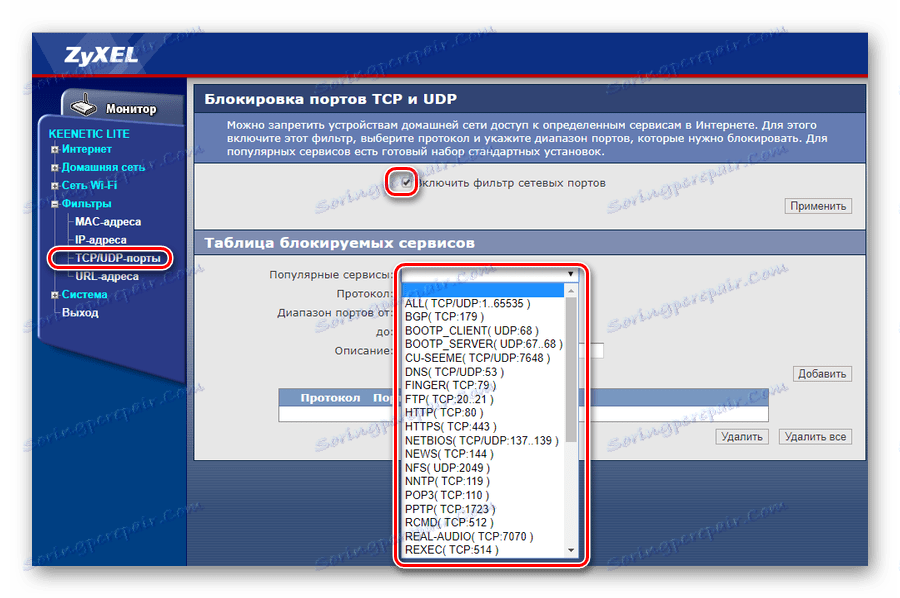Select BGP( TCP:179 ) option
The image size is (900, 598).
pyautogui.click(x=483, y=317)
